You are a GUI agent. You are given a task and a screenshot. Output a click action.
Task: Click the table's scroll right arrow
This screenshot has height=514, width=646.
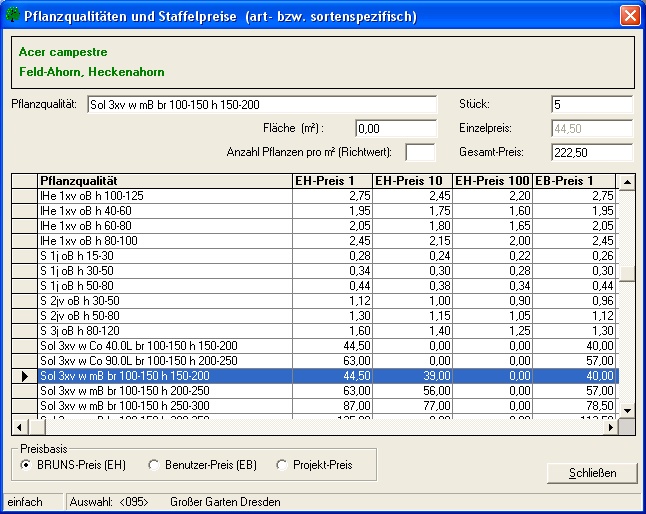pos(611,428)
